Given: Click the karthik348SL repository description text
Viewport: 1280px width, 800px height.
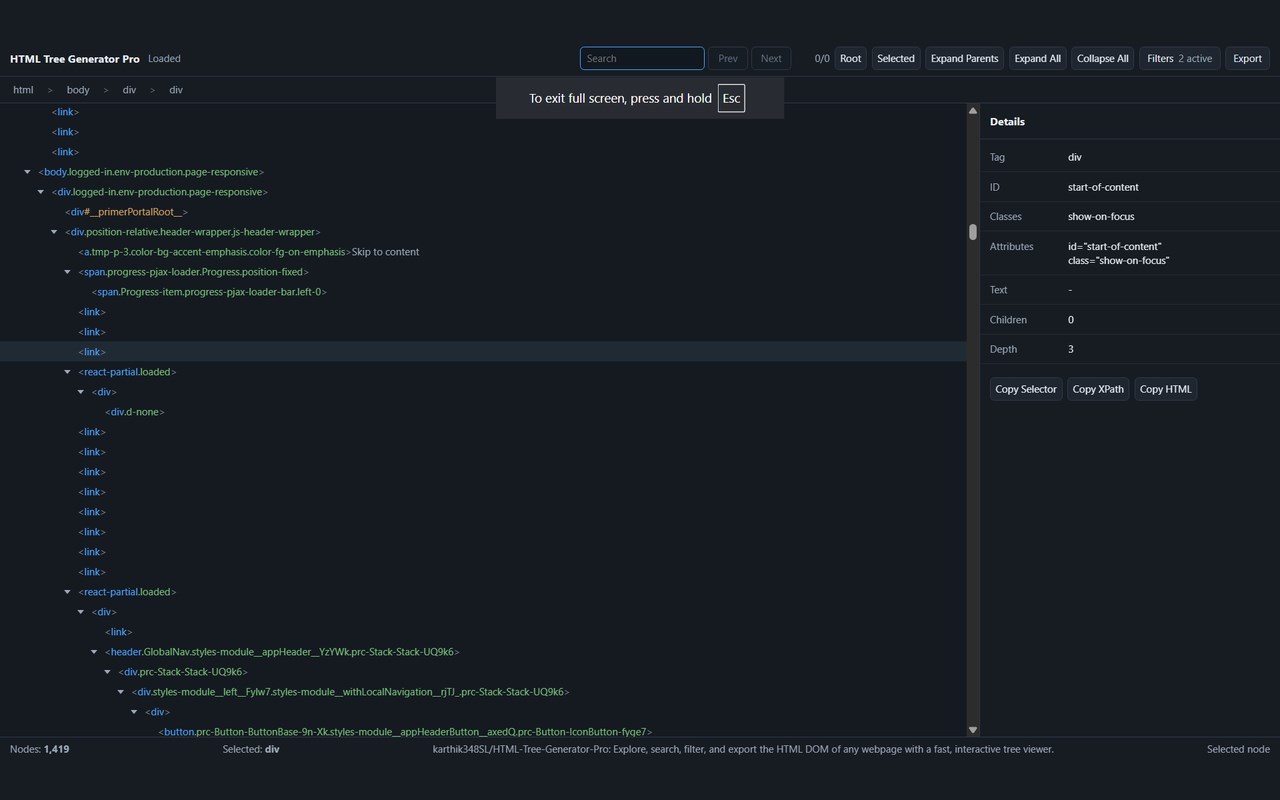Looking at the screenshot, I should pos(743,749).
